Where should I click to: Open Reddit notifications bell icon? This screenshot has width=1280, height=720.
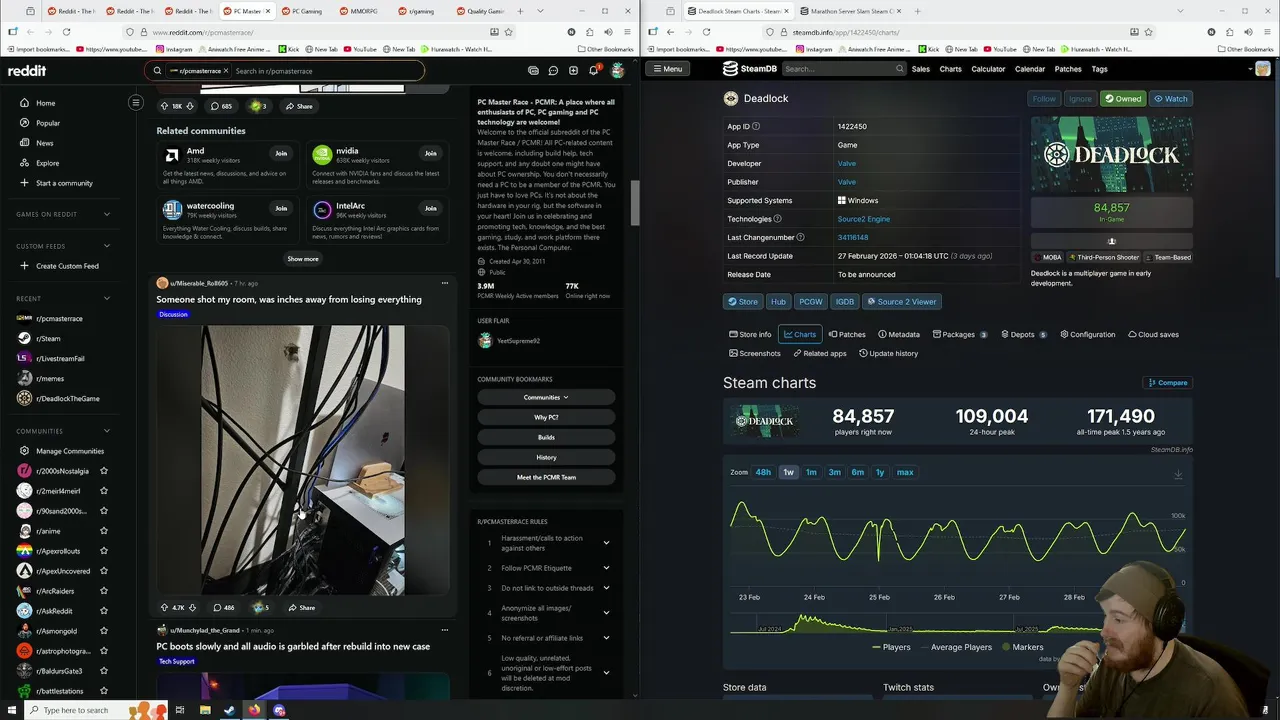coord(593,71)
